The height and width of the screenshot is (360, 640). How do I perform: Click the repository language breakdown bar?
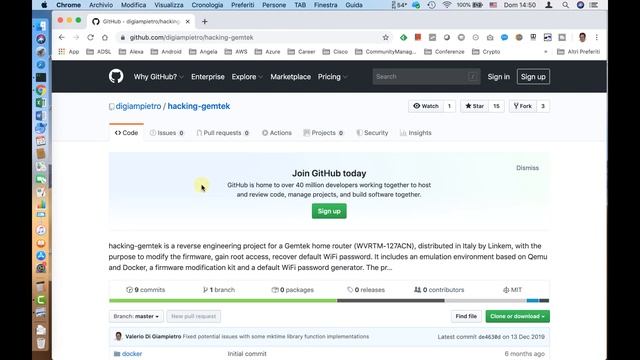click(x=329, y=301)
